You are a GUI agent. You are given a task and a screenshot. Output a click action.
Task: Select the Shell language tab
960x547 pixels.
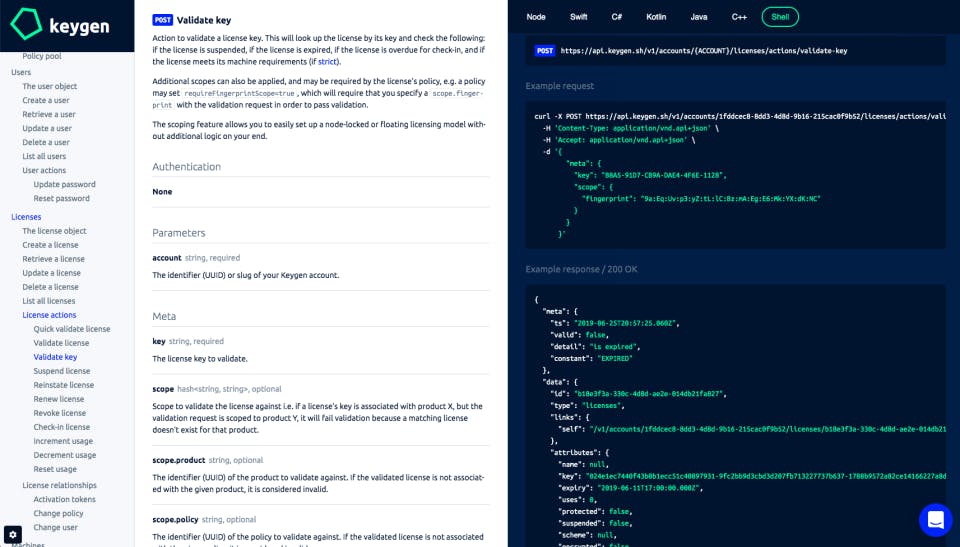coord(780,17)
